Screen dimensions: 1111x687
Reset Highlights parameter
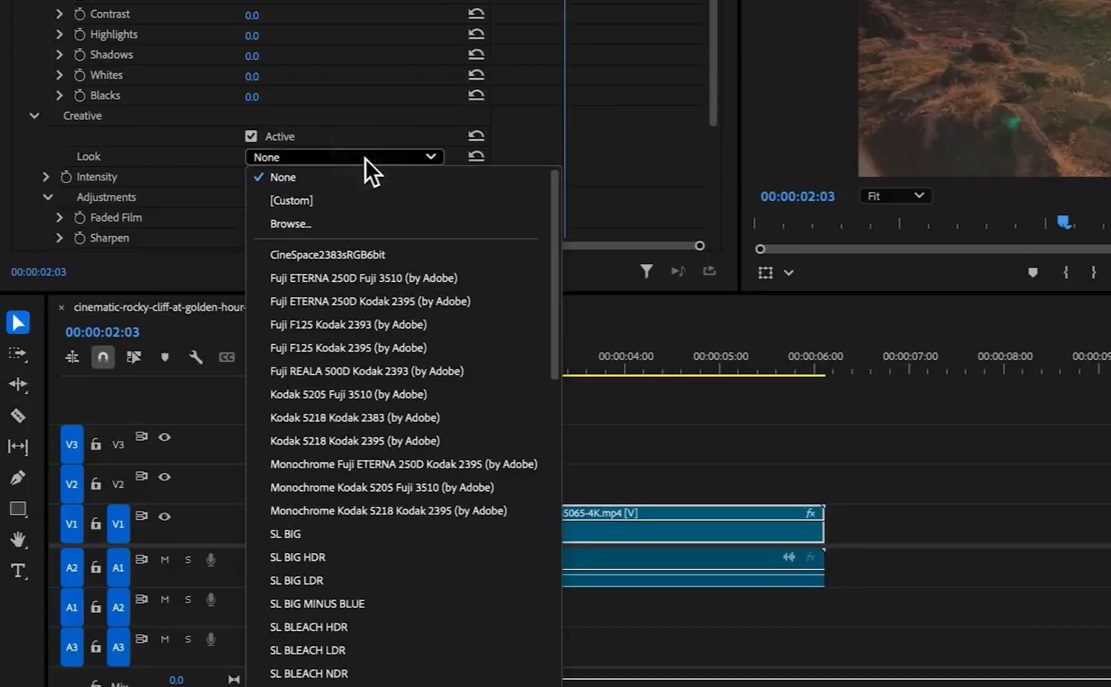tap(476, 34)
